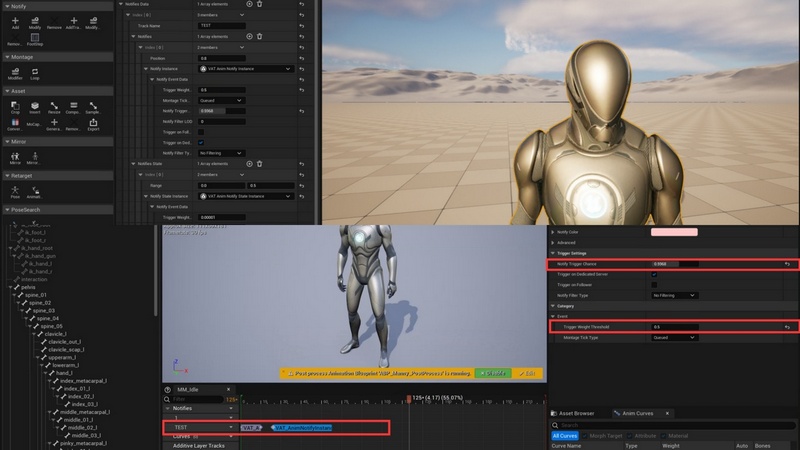Select the Crop asset tool
800x450 pixels.
tap(15, 105)
